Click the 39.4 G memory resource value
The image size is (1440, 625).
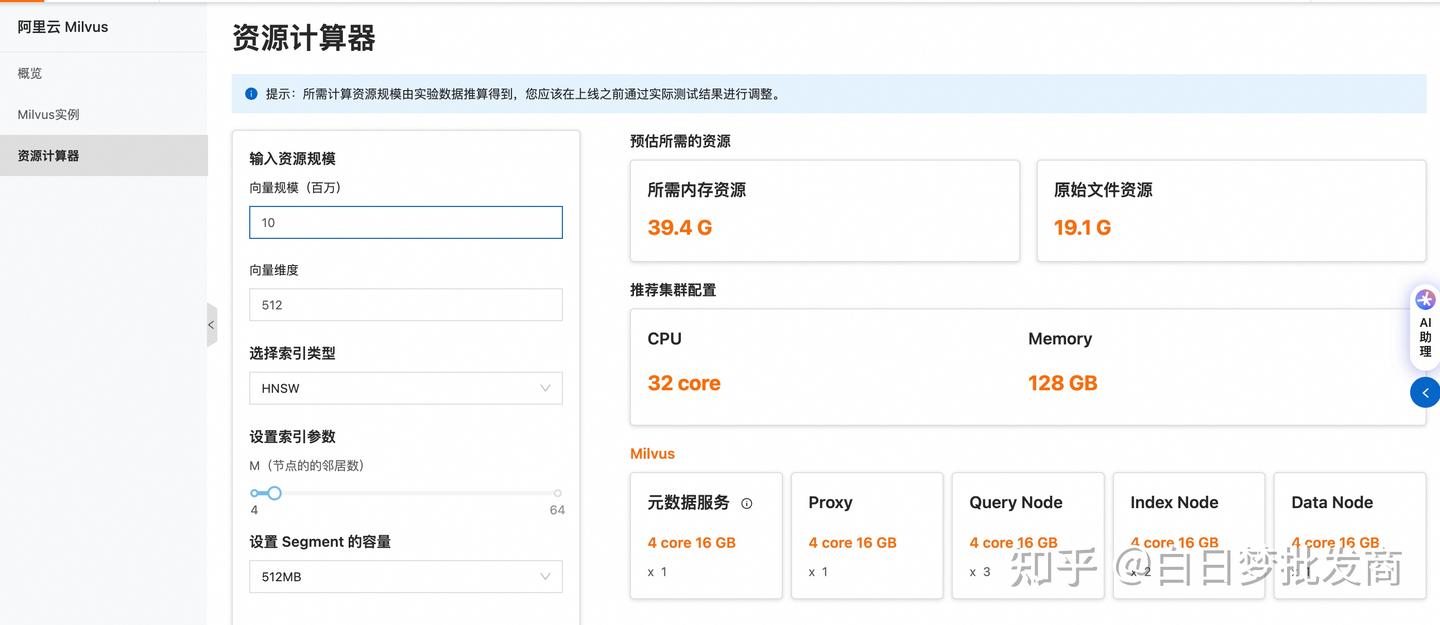[x=680, y=227]
